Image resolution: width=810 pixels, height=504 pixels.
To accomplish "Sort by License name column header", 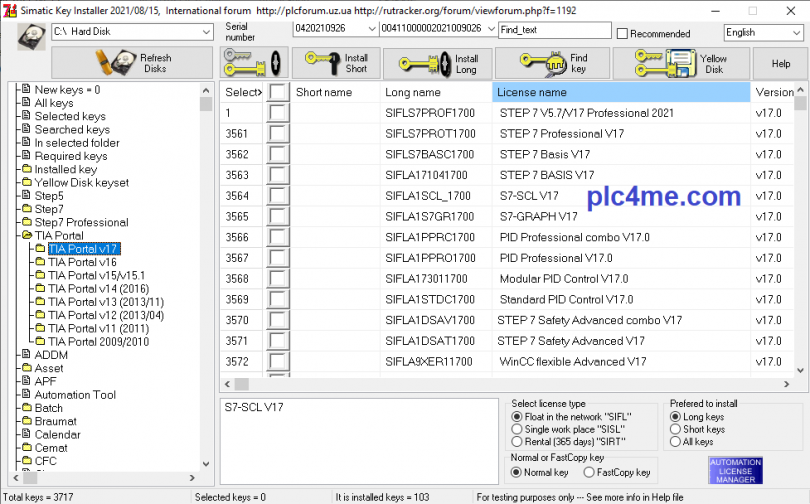I will (620, 92).
